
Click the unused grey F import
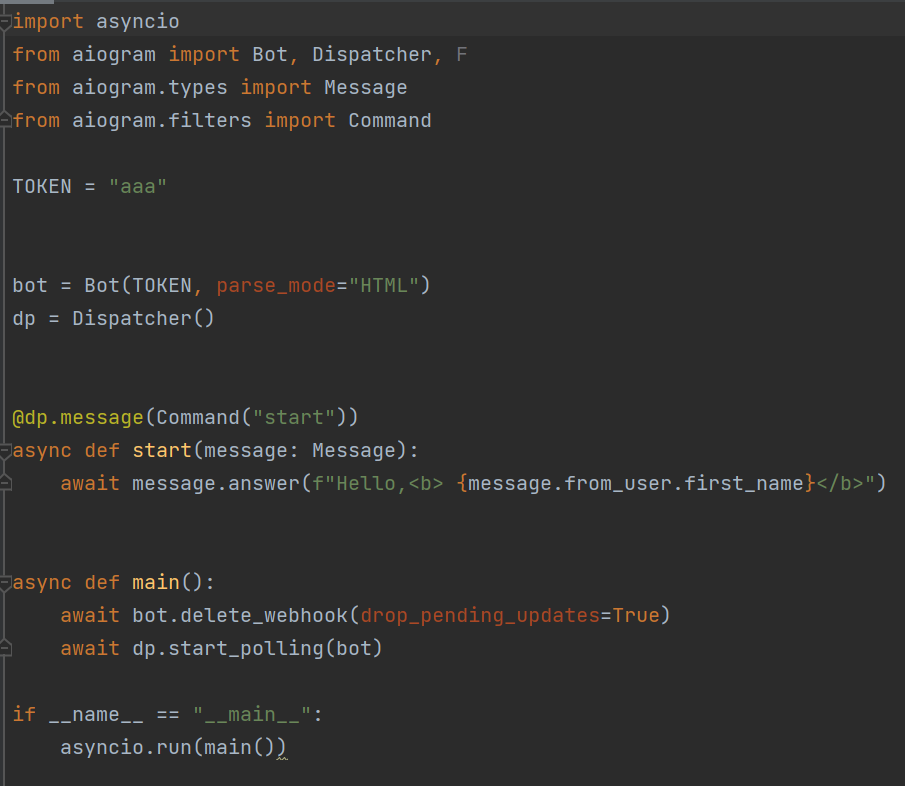pyautogui.click(x=462, y=55)
